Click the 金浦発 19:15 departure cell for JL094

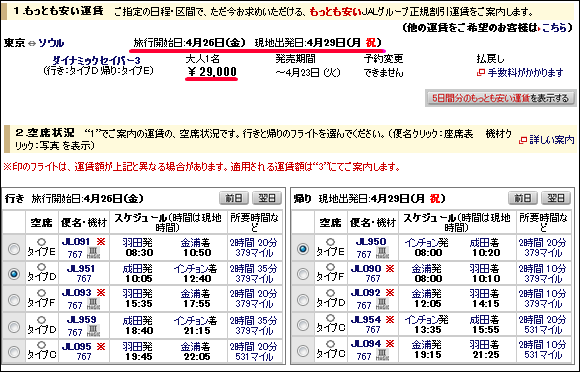click(427, 350)
